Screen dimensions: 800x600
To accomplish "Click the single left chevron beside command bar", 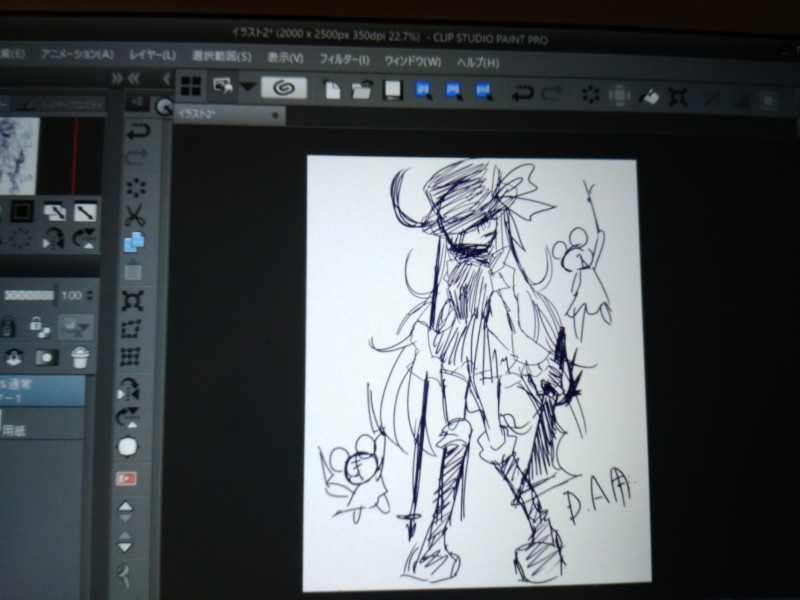I will coord(166,79).
